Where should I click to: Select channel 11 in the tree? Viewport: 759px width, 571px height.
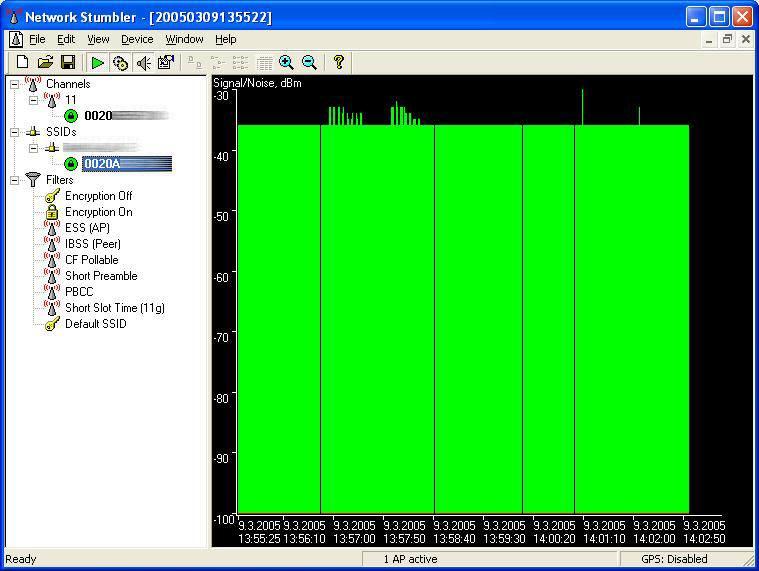71,100
